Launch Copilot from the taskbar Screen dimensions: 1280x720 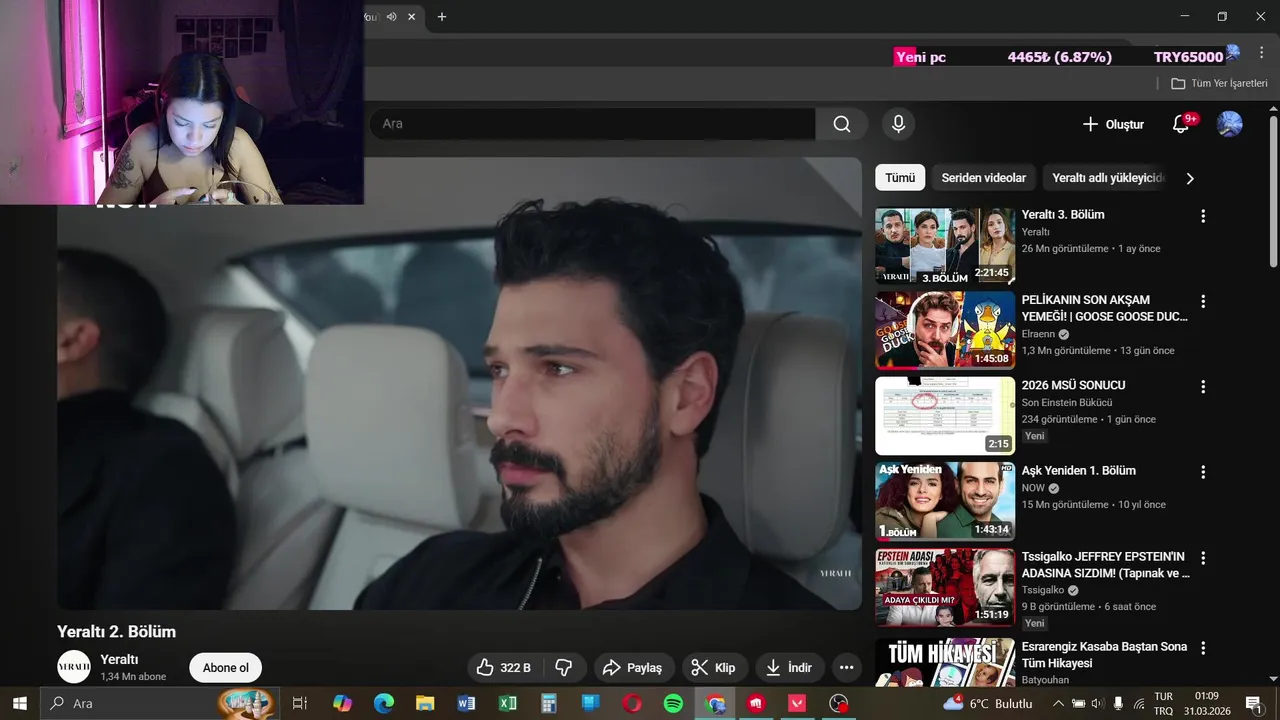[342, 703]
